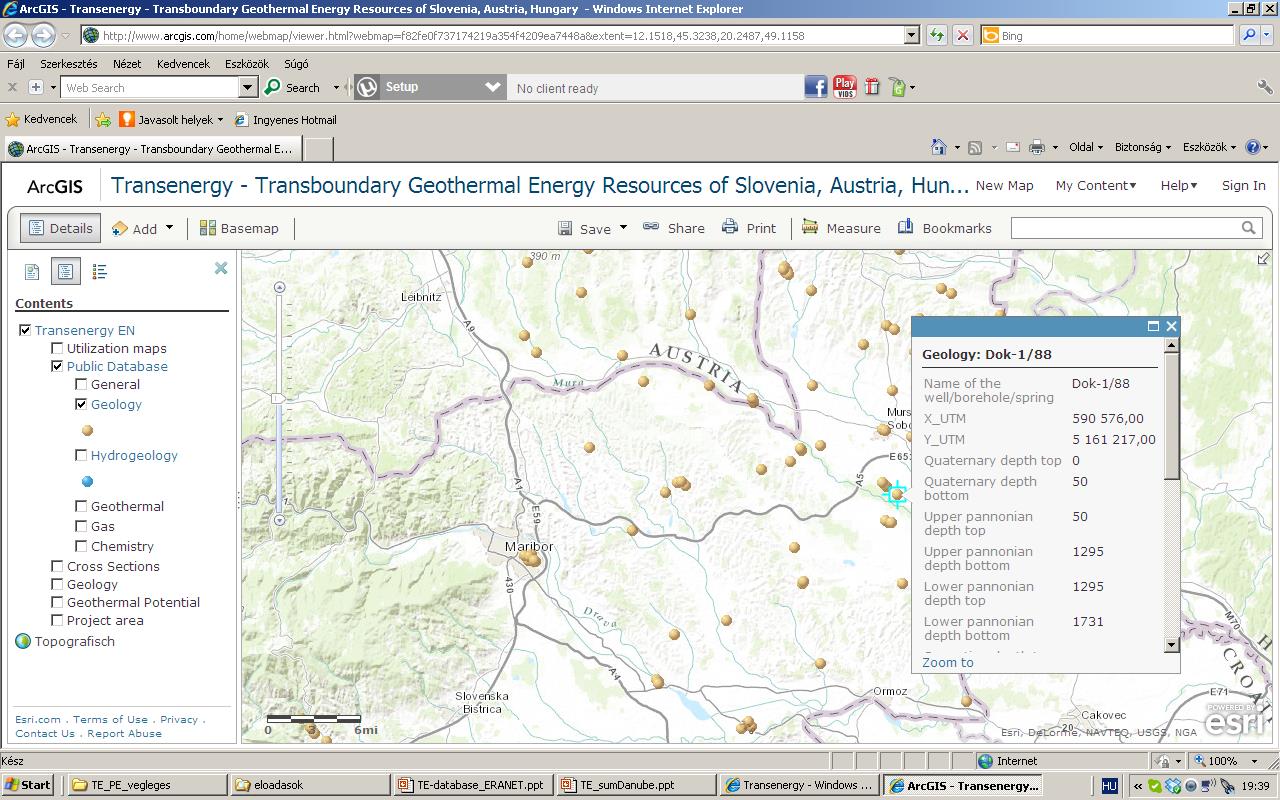Open TE-database_ERANET.ppt from the taskbar
This screenshot has width=1280, height=800.
[x=472, y=785]
